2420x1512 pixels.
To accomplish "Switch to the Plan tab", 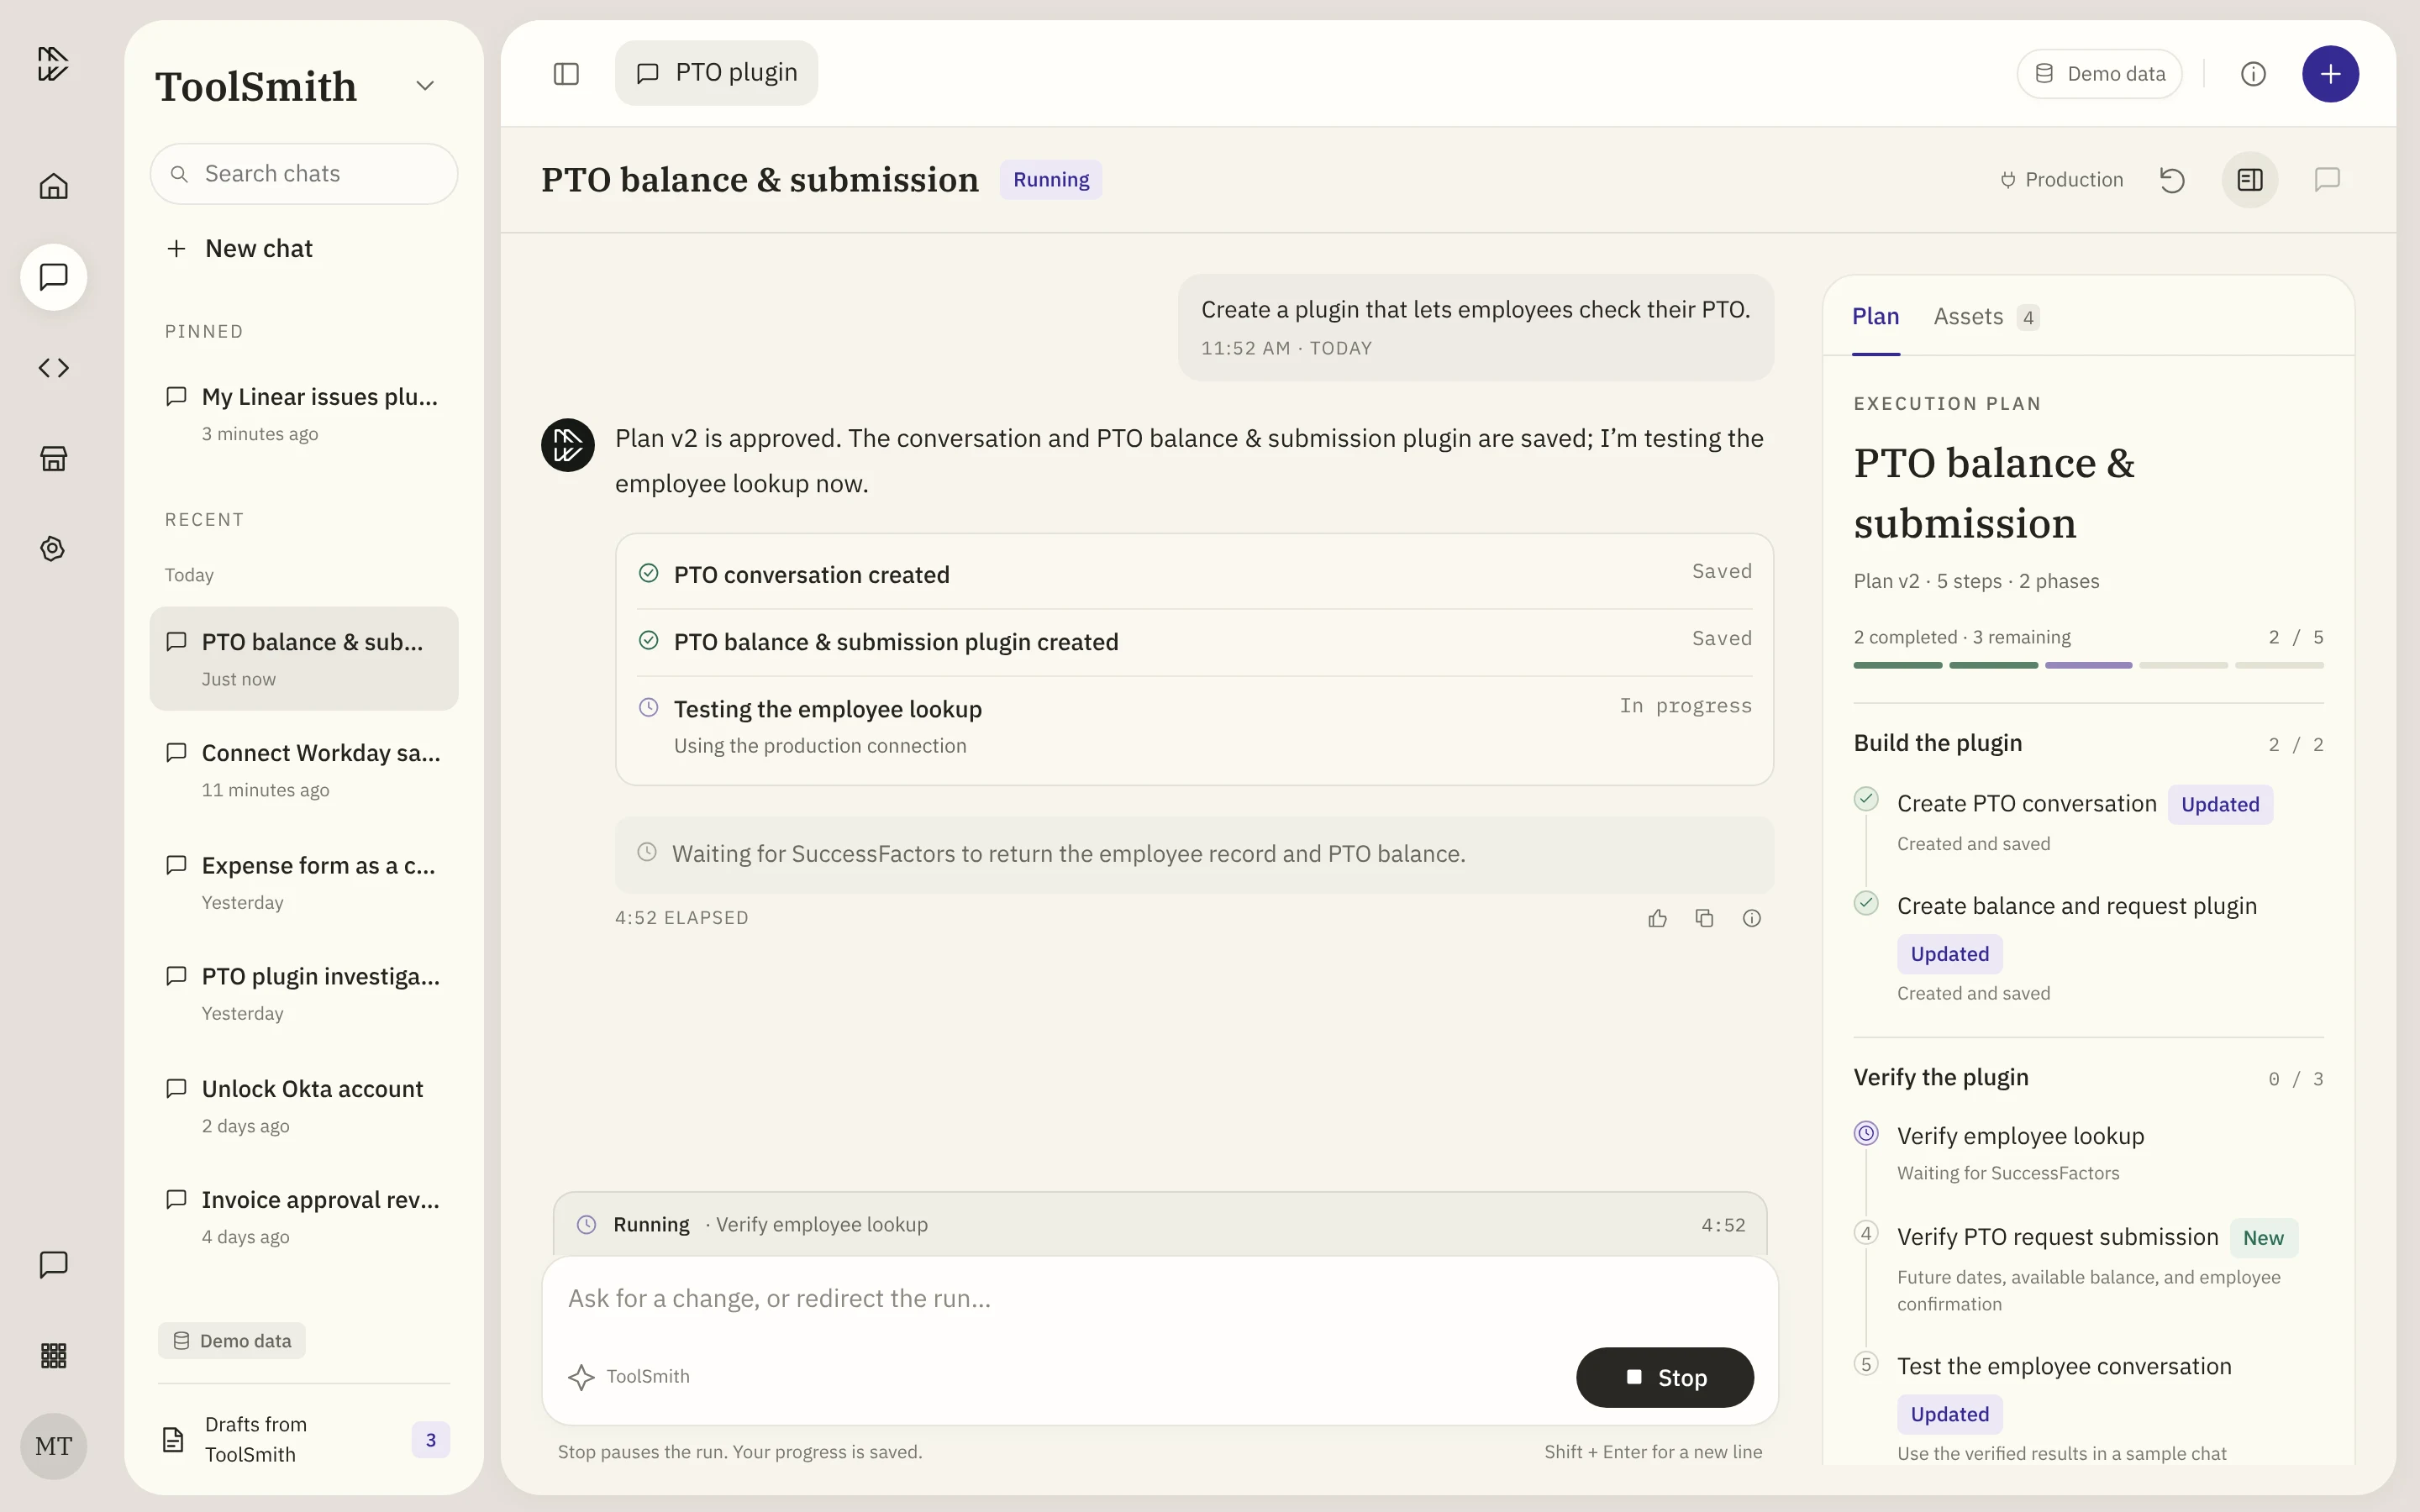I will click(1875, 317).
